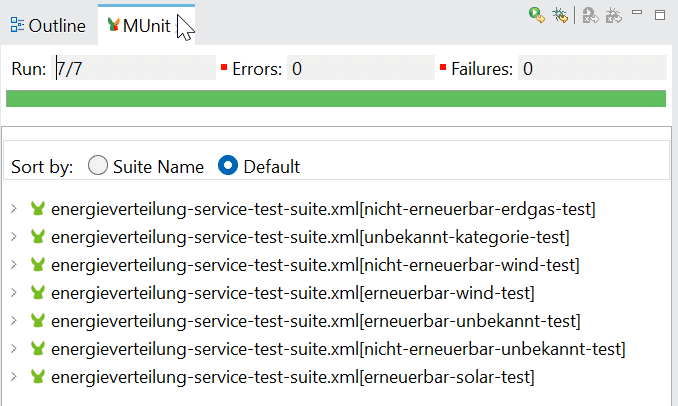Click the red Failures indicator icon

click(443, 67)
